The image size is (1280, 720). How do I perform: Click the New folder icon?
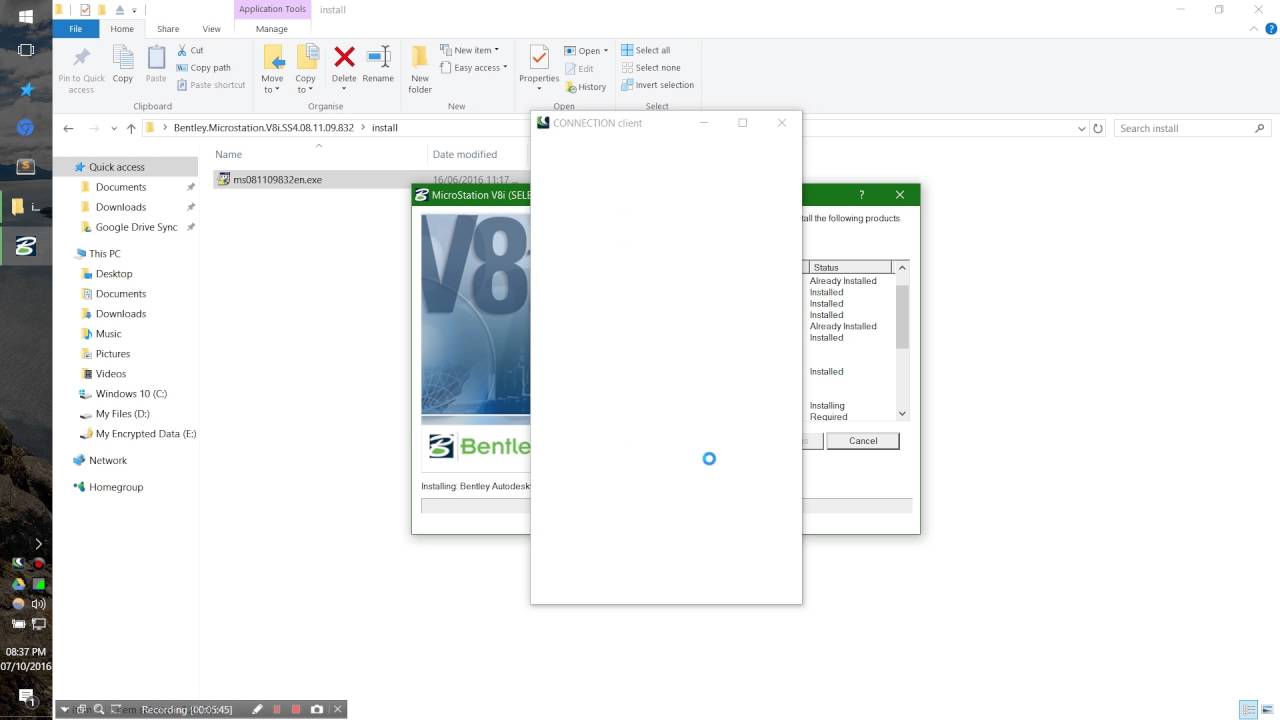(x=420, y=57)
